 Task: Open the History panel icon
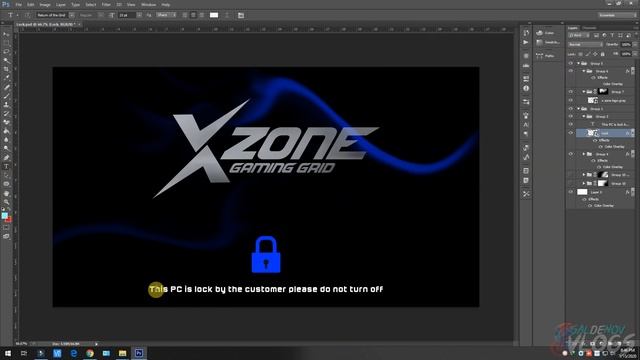pyautogui.click(x=526, y=33)
